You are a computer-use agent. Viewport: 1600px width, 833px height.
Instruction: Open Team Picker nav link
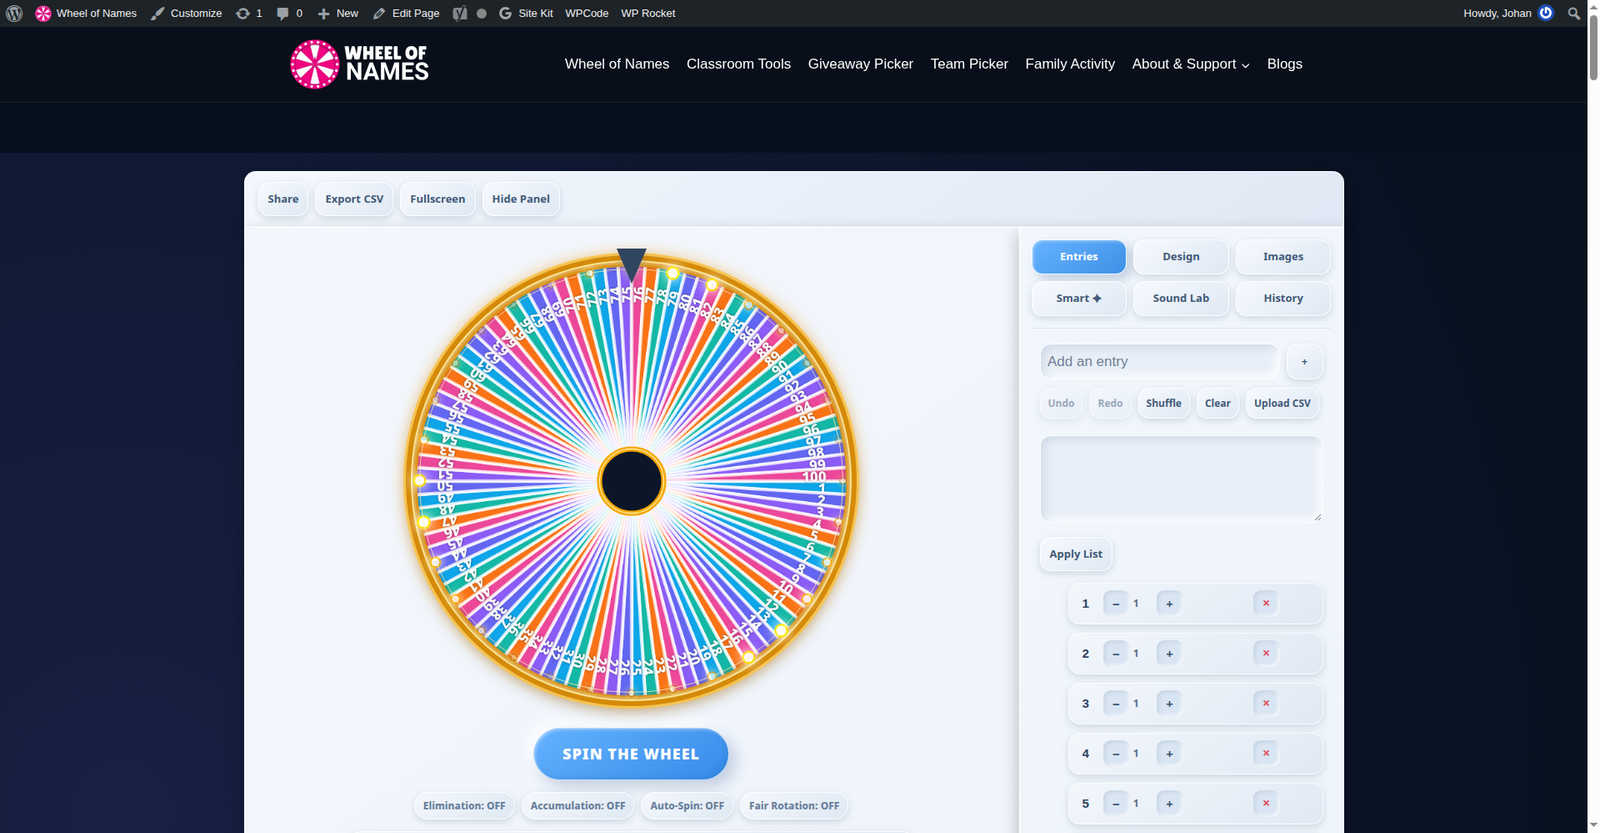click(969, 64)
